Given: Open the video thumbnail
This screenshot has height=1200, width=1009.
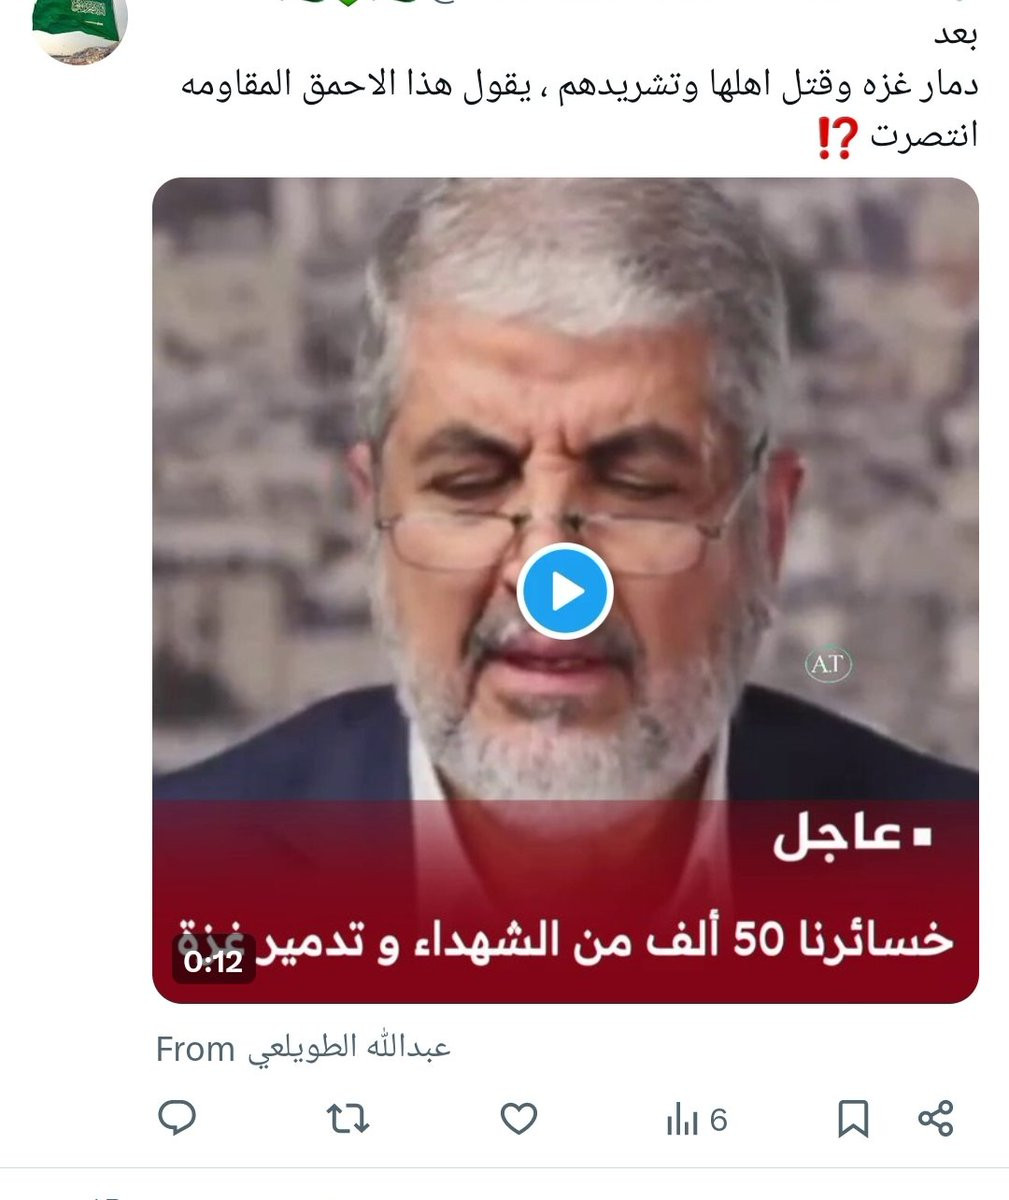Looking at the screenshot, I should pos(565,590).
